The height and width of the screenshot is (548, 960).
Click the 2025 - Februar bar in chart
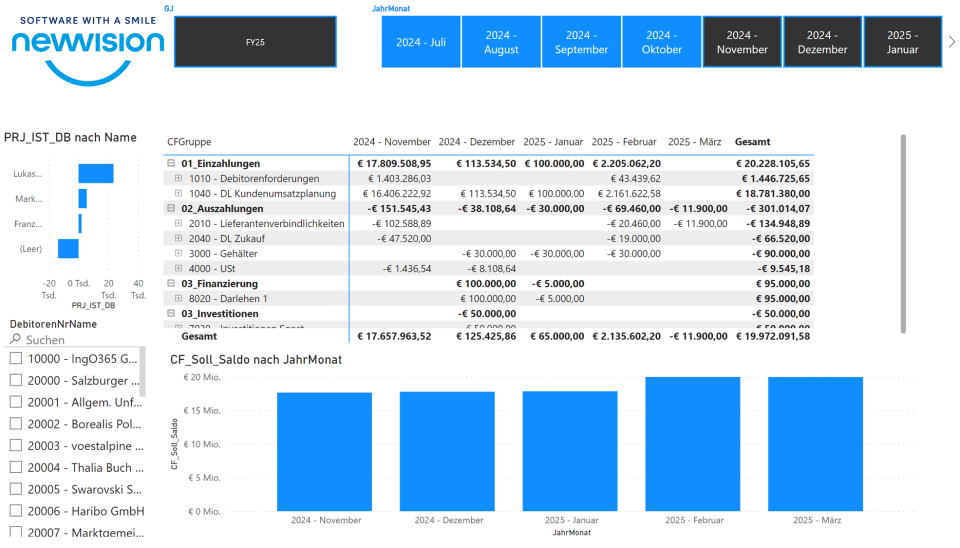(x=695, y=443)
